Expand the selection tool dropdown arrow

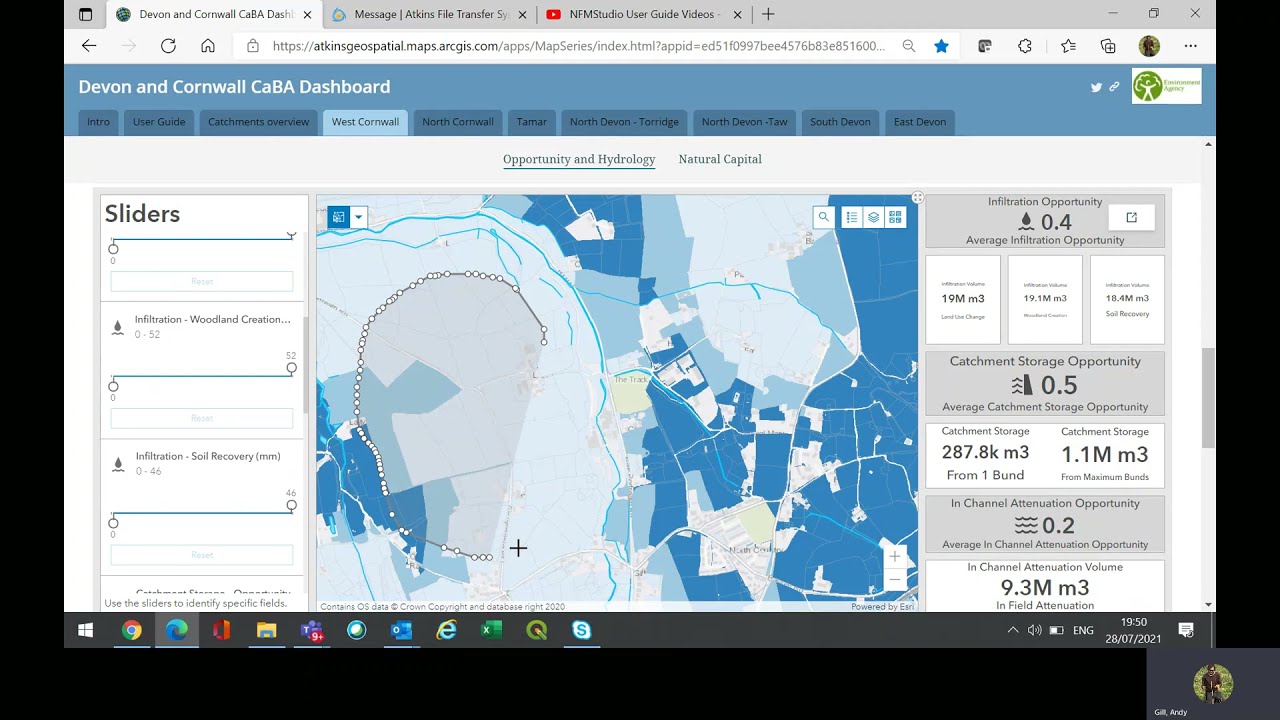coord(358,217)
